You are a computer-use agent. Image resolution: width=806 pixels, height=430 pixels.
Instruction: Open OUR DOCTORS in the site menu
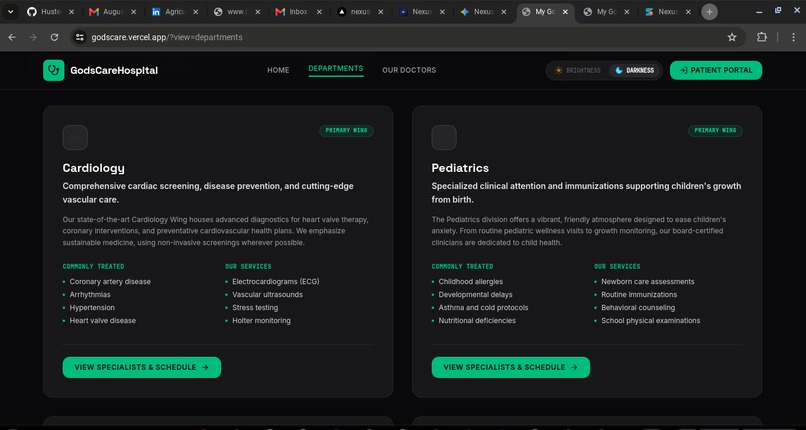[x=409, y=70]
